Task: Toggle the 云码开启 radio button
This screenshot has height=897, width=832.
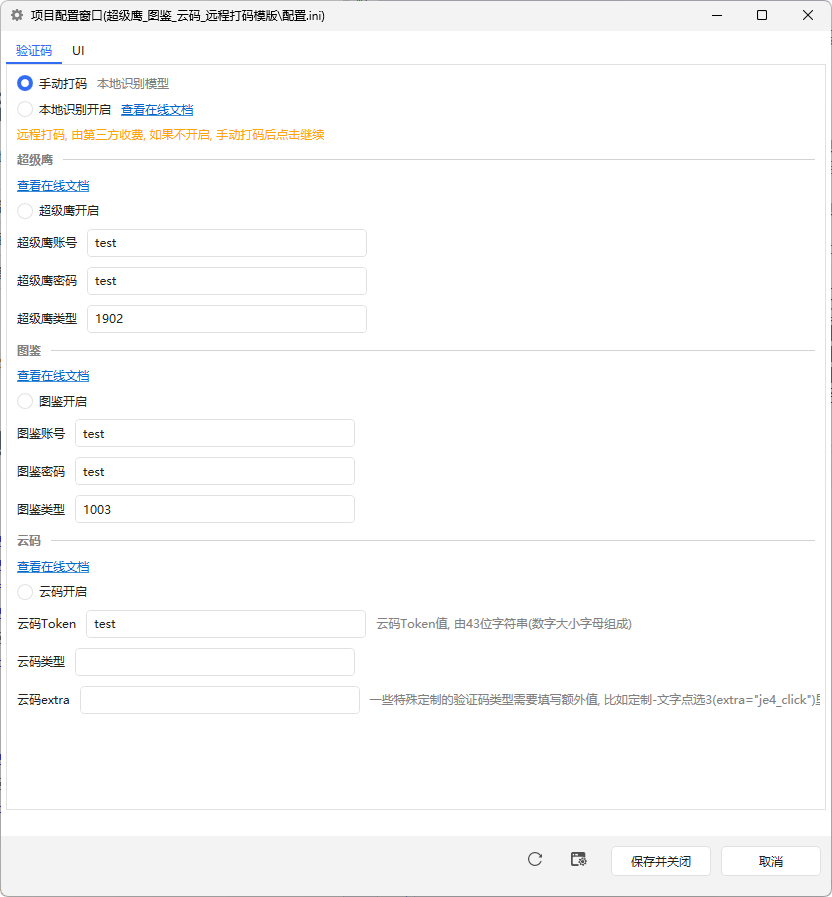Action: pyautogui.click(x=26, y=592)
